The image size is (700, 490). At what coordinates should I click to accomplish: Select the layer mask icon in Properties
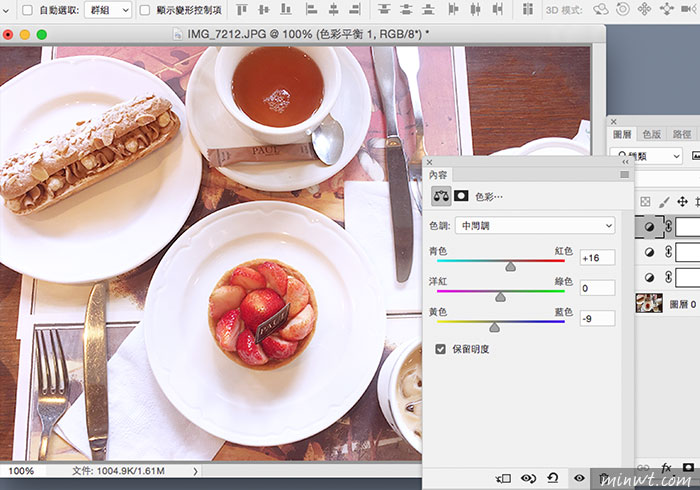pos(462,196)
